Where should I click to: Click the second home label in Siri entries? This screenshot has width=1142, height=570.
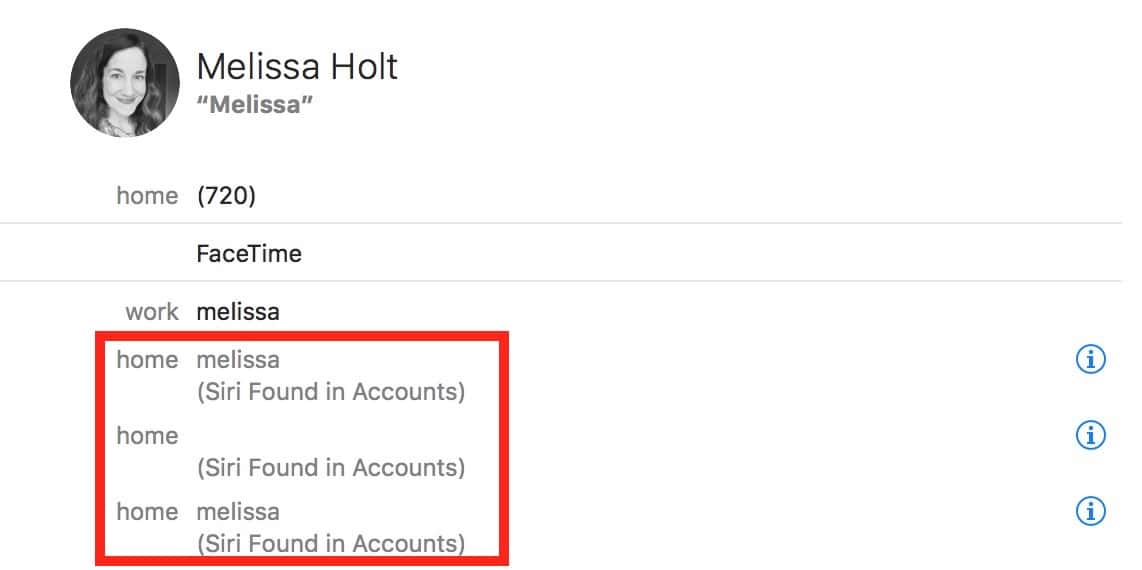coord(147,435)
